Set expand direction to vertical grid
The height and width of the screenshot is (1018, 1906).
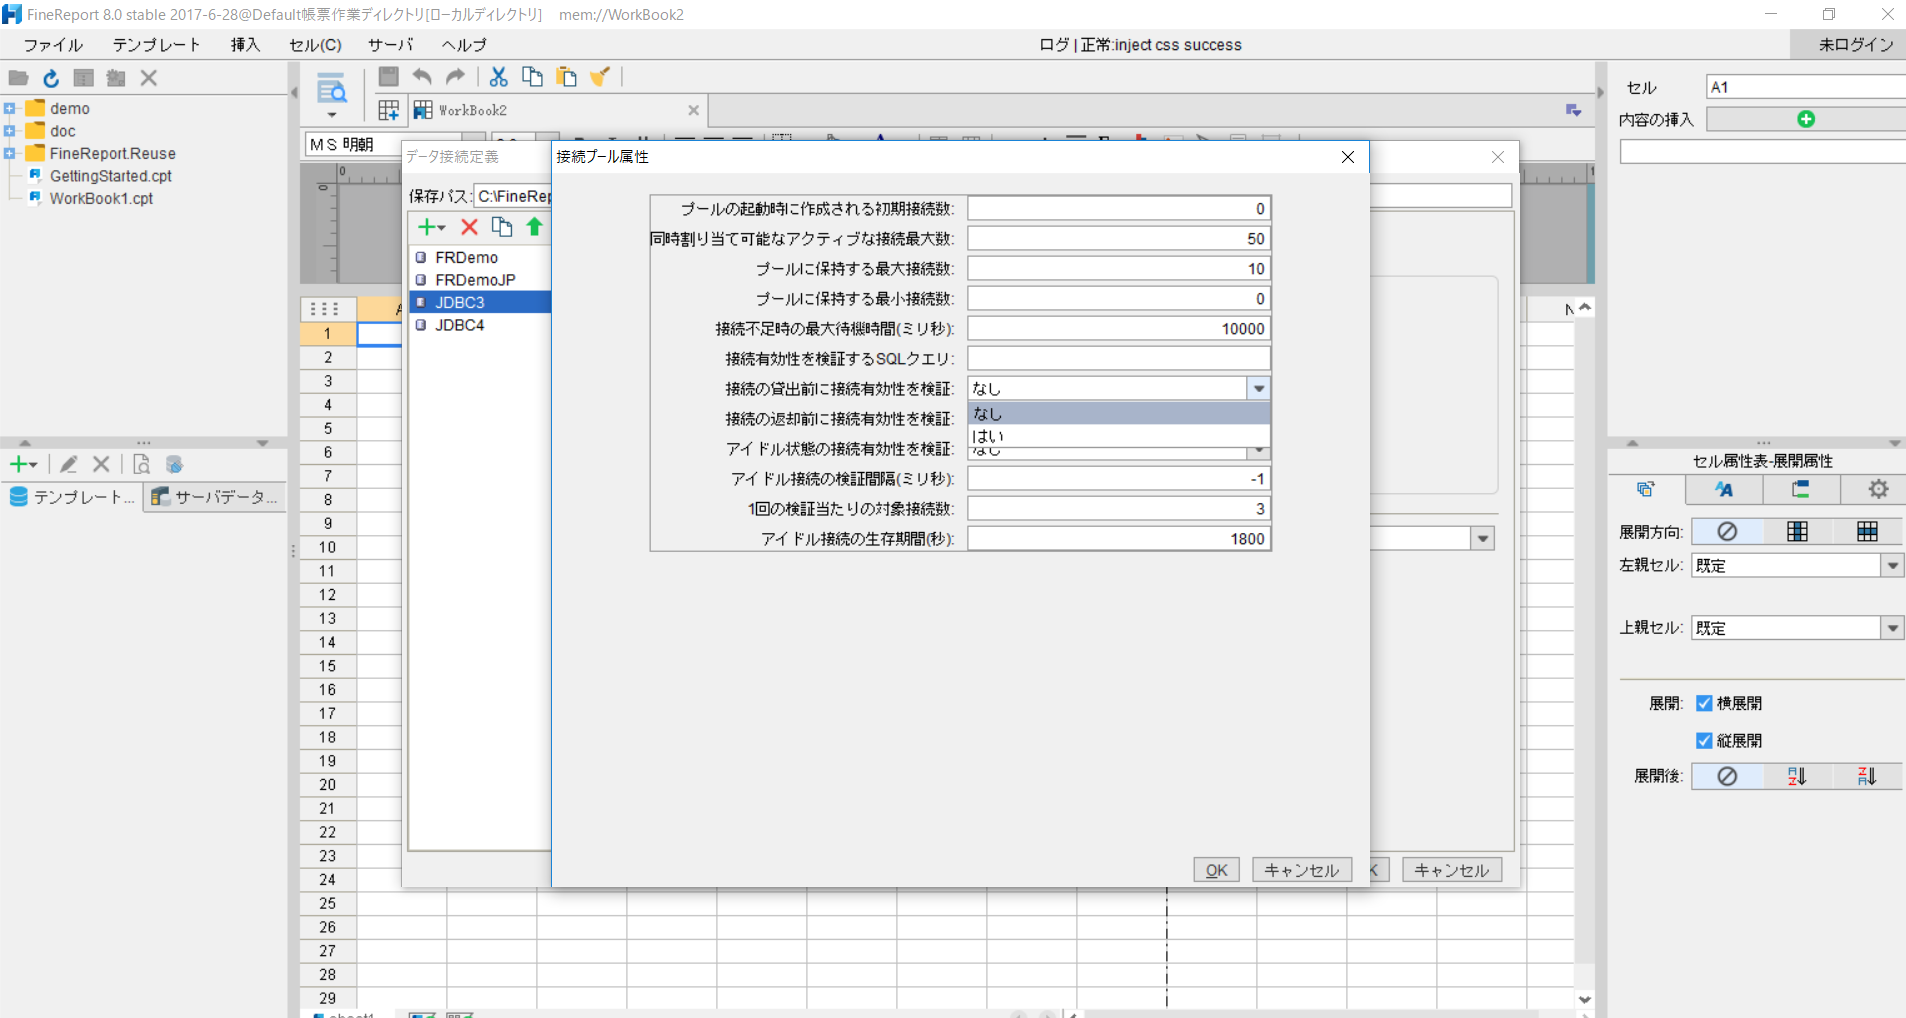coord(1797,531)
